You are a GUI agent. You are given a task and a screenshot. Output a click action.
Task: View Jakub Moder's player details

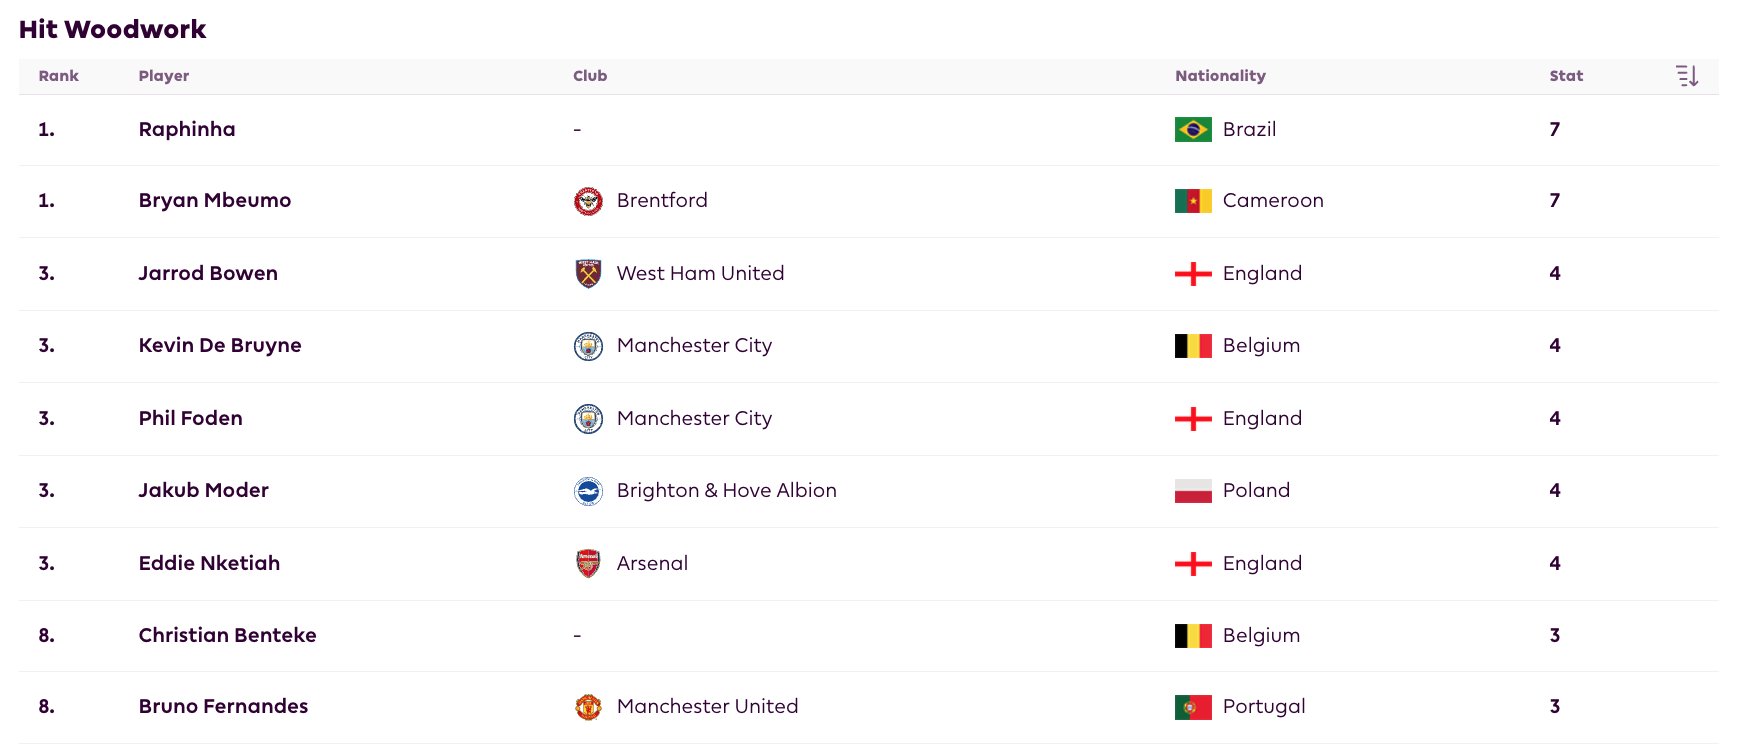pyautogui.click(x=203, y=490)
